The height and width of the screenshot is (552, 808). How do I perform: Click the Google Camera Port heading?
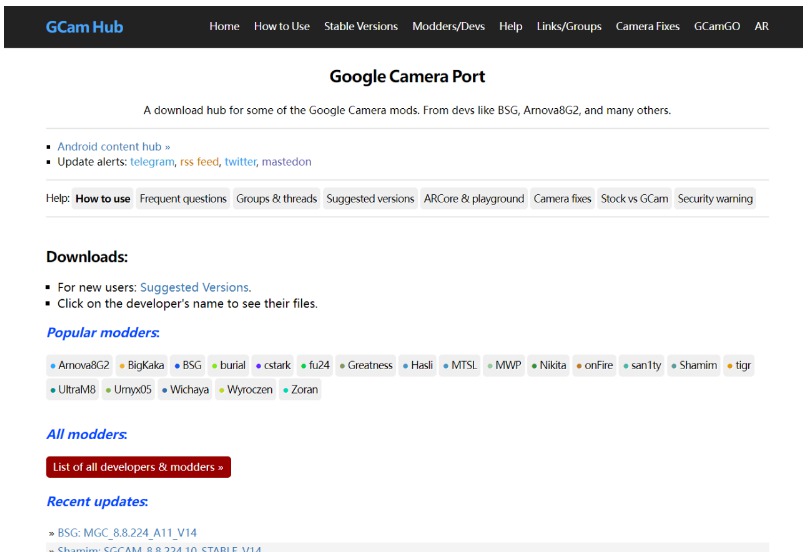[x=407, y=76]
